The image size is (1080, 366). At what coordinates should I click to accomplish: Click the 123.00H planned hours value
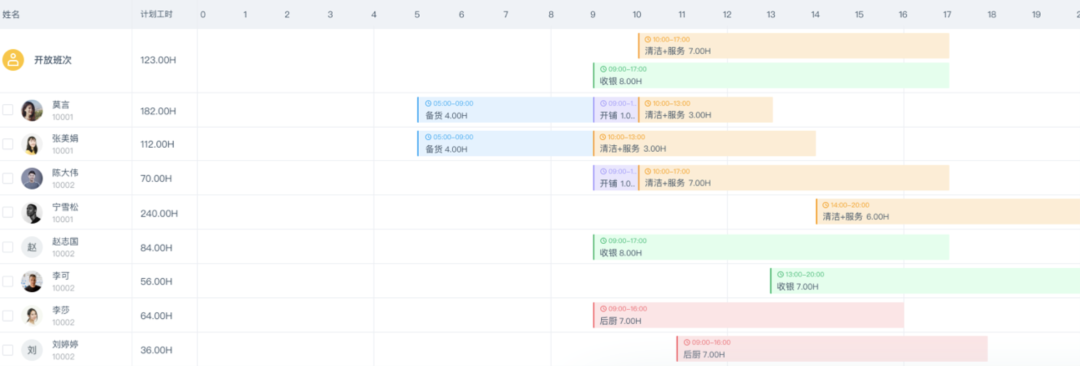click(x=158, y=60)
